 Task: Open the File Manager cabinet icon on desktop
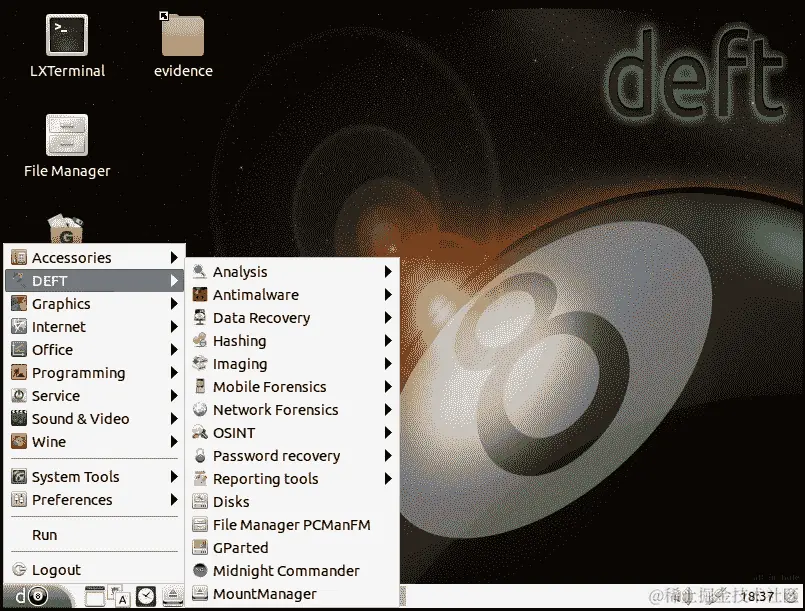[x=67, y=135]
